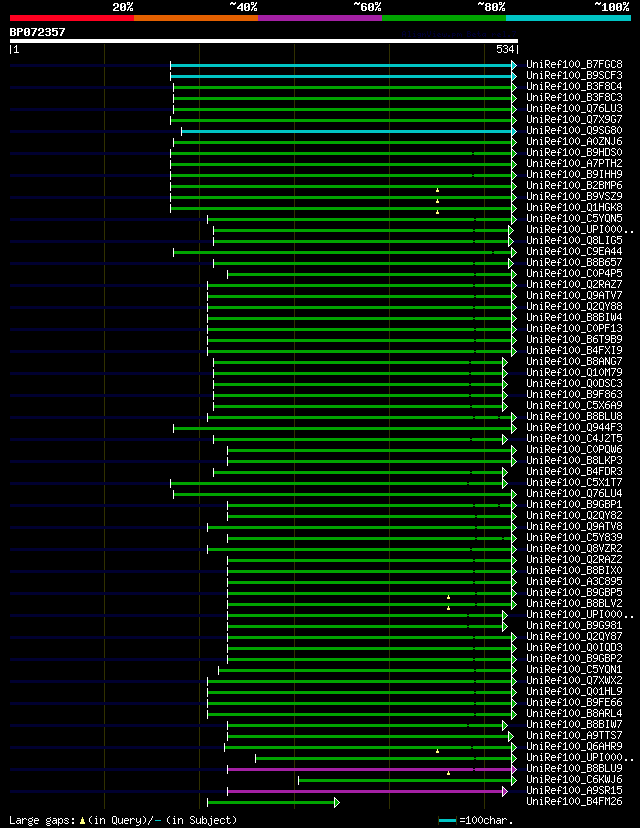Image resolution: width=640 pixels, height=828 pixels.
Task: Click hit label UniRef100_B8B657
Action: (x=574, y=262)
